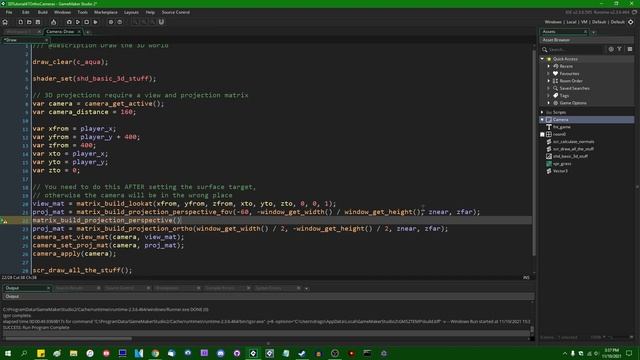Expand the Scripts folder
The image size is (640, 360).
click(x=542, y=112)
